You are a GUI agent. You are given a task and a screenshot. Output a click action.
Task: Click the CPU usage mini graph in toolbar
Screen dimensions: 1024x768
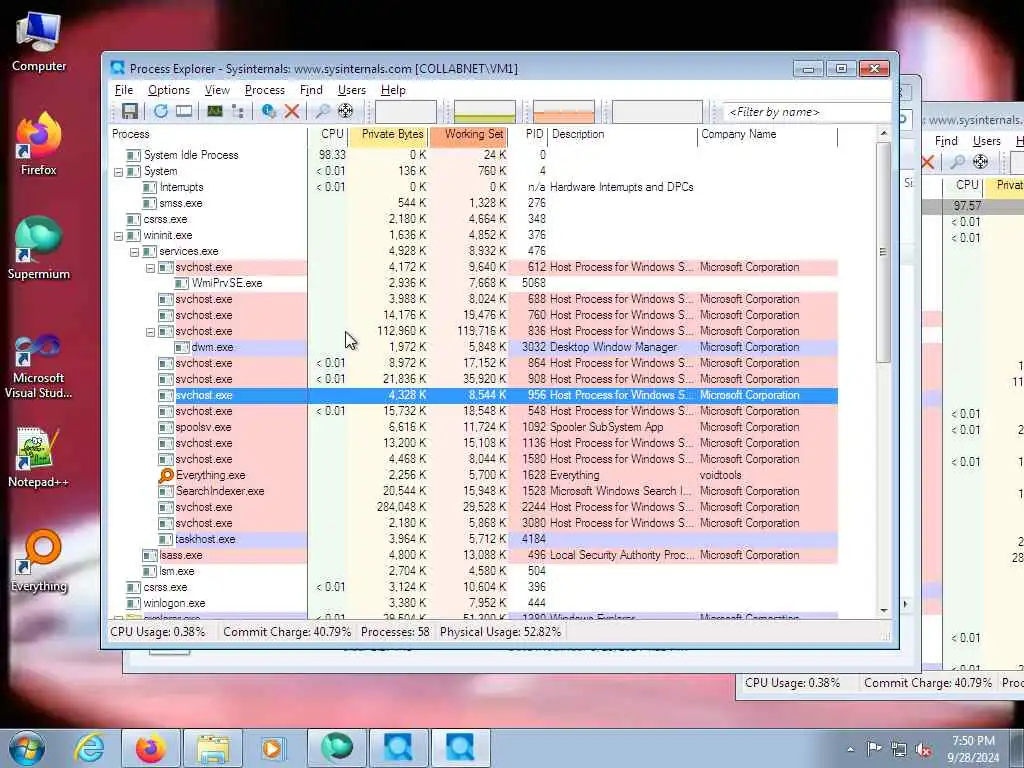(x=406, y=112)
